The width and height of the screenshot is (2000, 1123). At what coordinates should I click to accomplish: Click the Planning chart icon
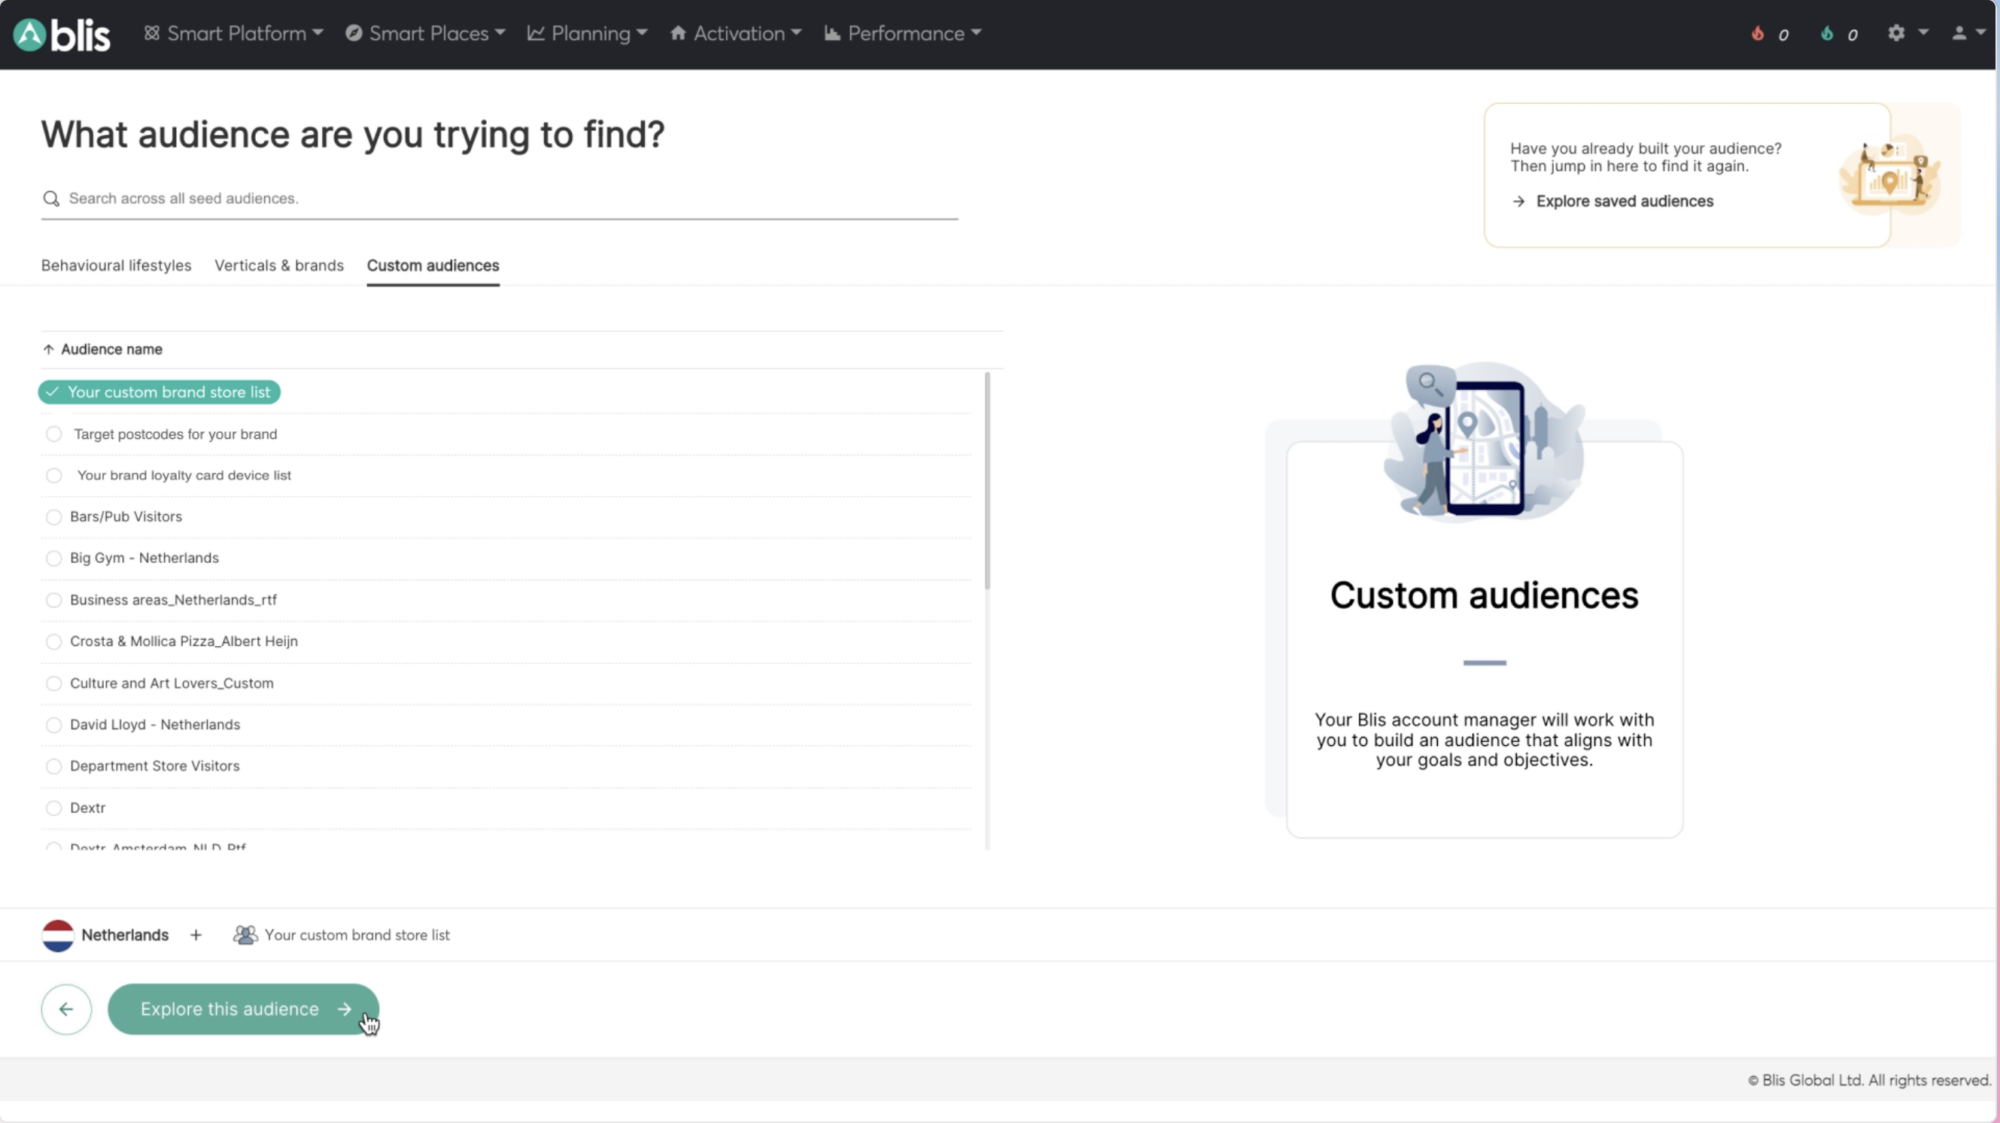pyautogui.click(x=536, y=33)
